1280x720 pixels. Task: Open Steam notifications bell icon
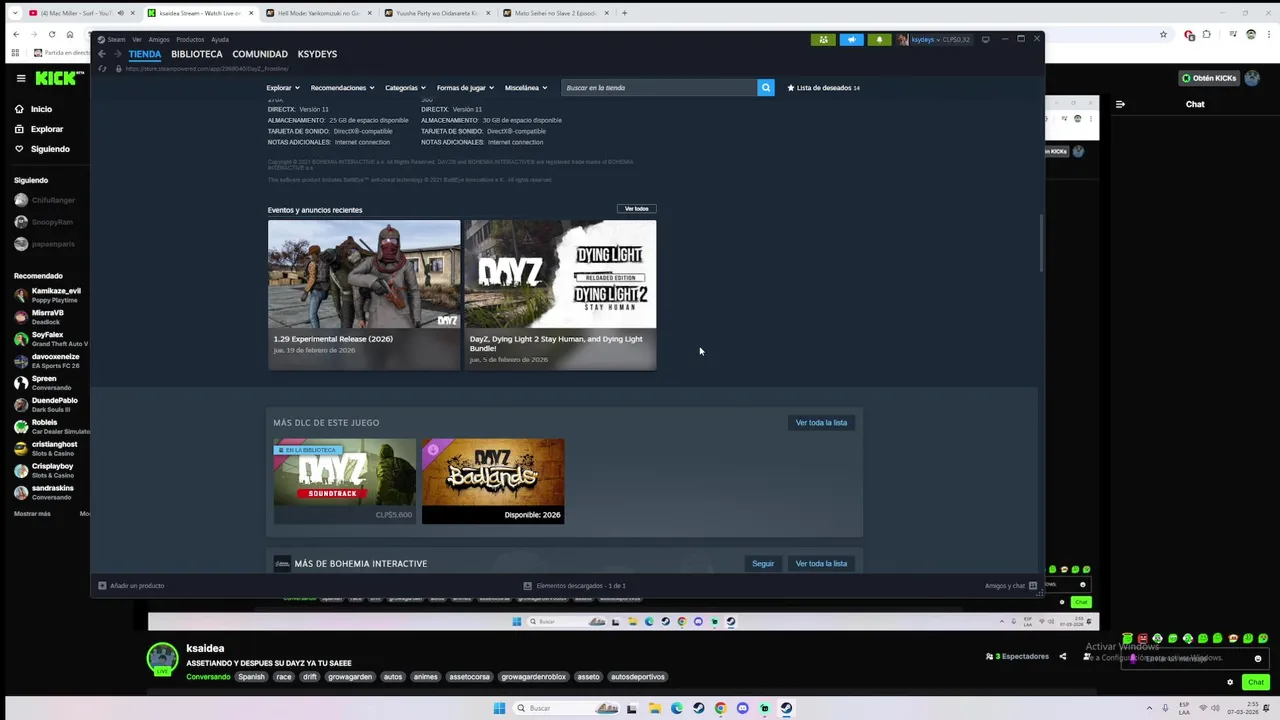879,40
